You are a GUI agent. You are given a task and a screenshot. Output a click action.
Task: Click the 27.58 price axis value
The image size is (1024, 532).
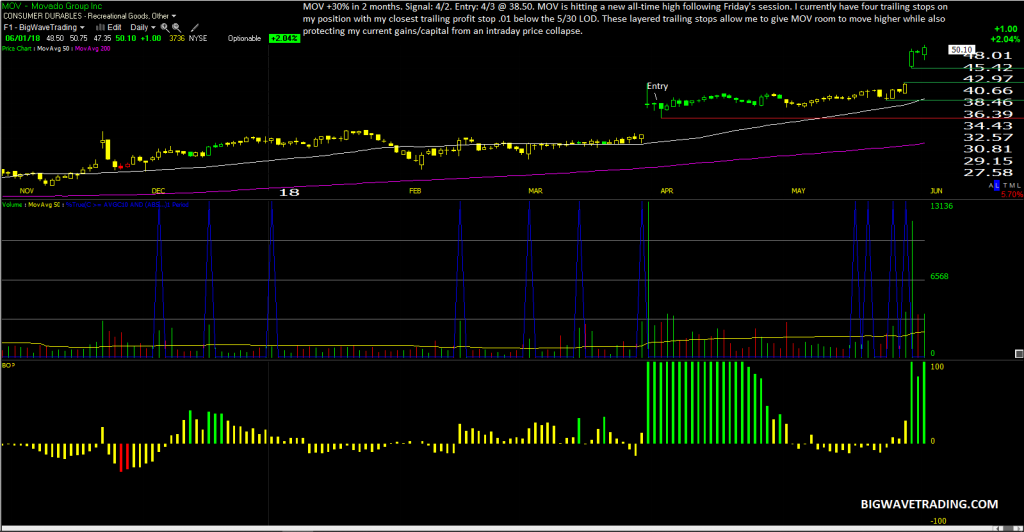[x=987, y=172]
